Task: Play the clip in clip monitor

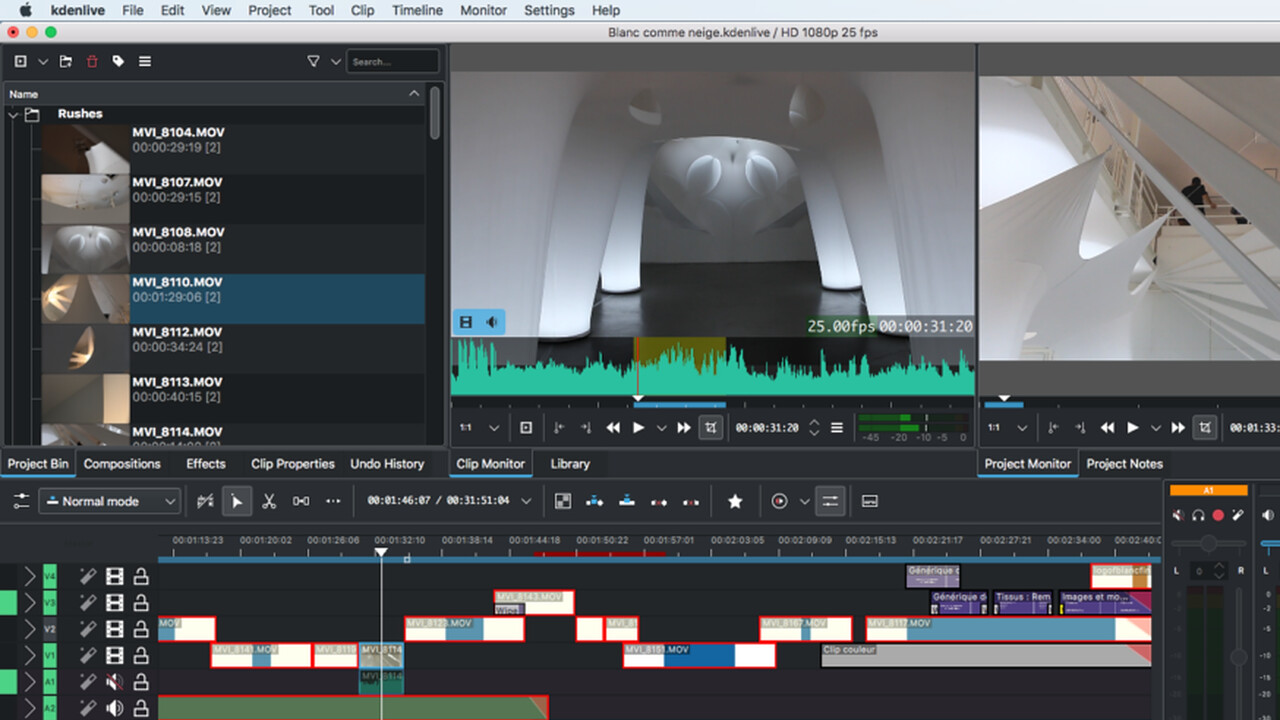Action: [639, 428]
